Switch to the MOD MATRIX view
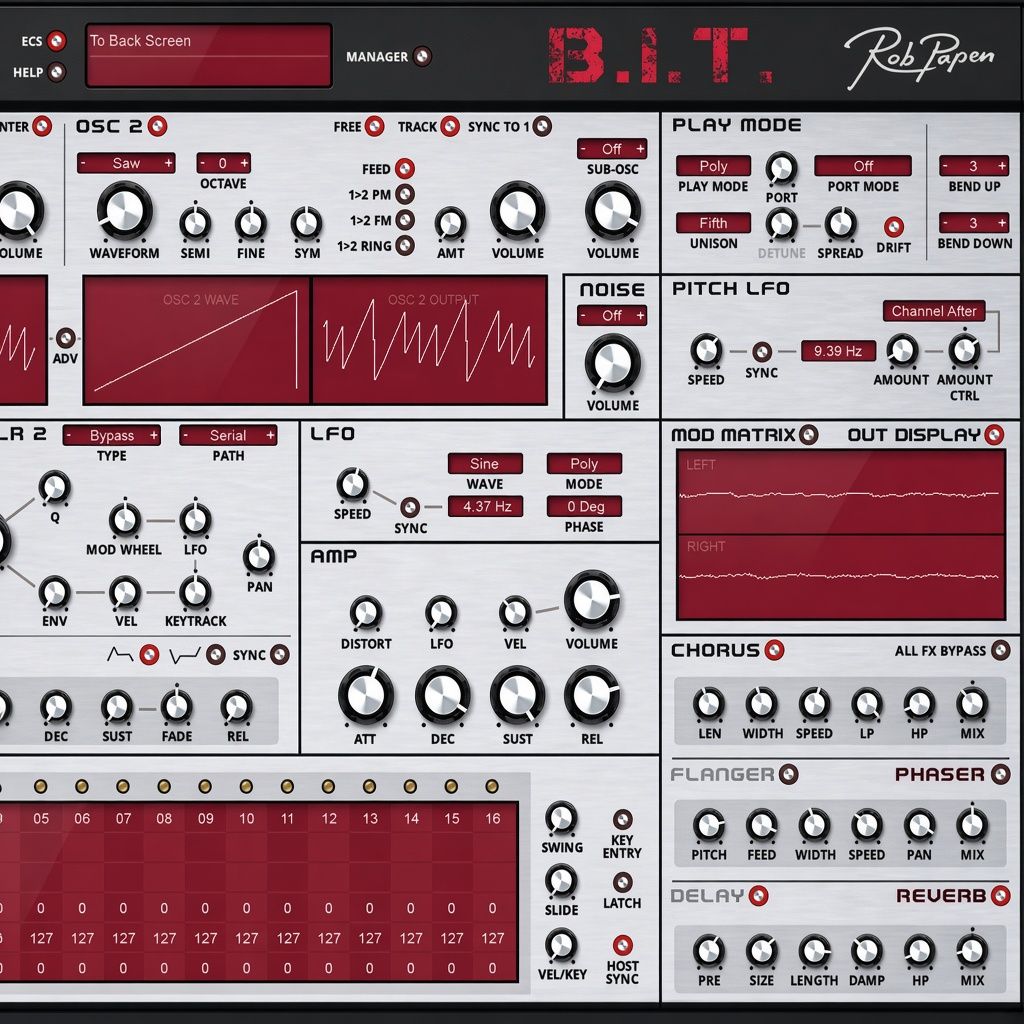The height and width of the screenshot is (1024, 1024). (x=808, y=434)
